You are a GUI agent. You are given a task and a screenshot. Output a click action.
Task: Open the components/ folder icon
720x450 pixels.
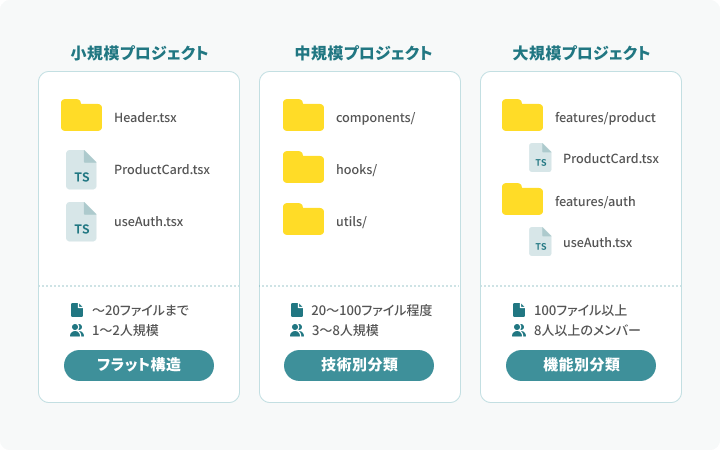tap(303, 115)
